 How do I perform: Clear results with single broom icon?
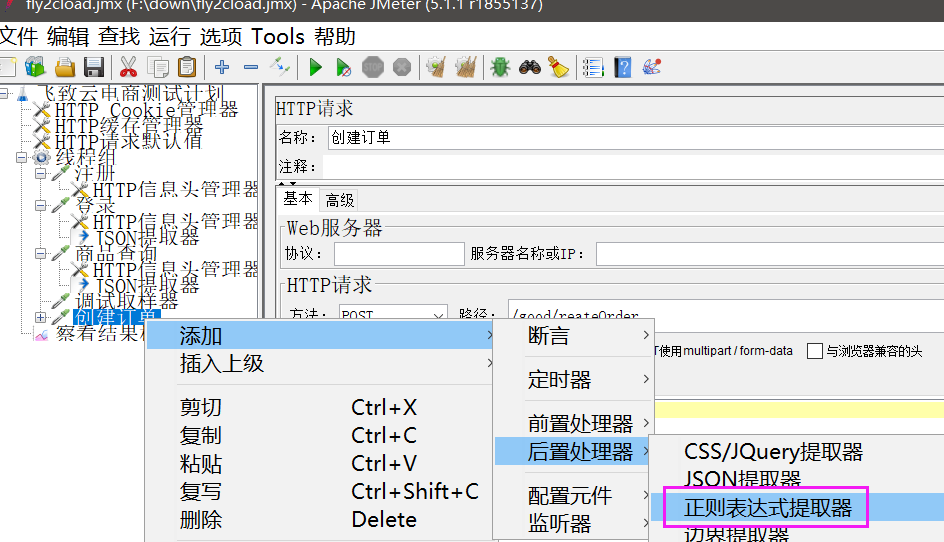pos(436,67)
